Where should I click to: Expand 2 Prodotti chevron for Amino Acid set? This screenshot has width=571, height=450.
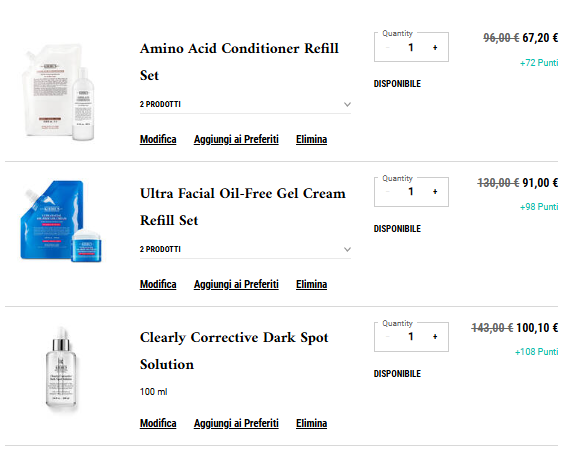point(347,104)
